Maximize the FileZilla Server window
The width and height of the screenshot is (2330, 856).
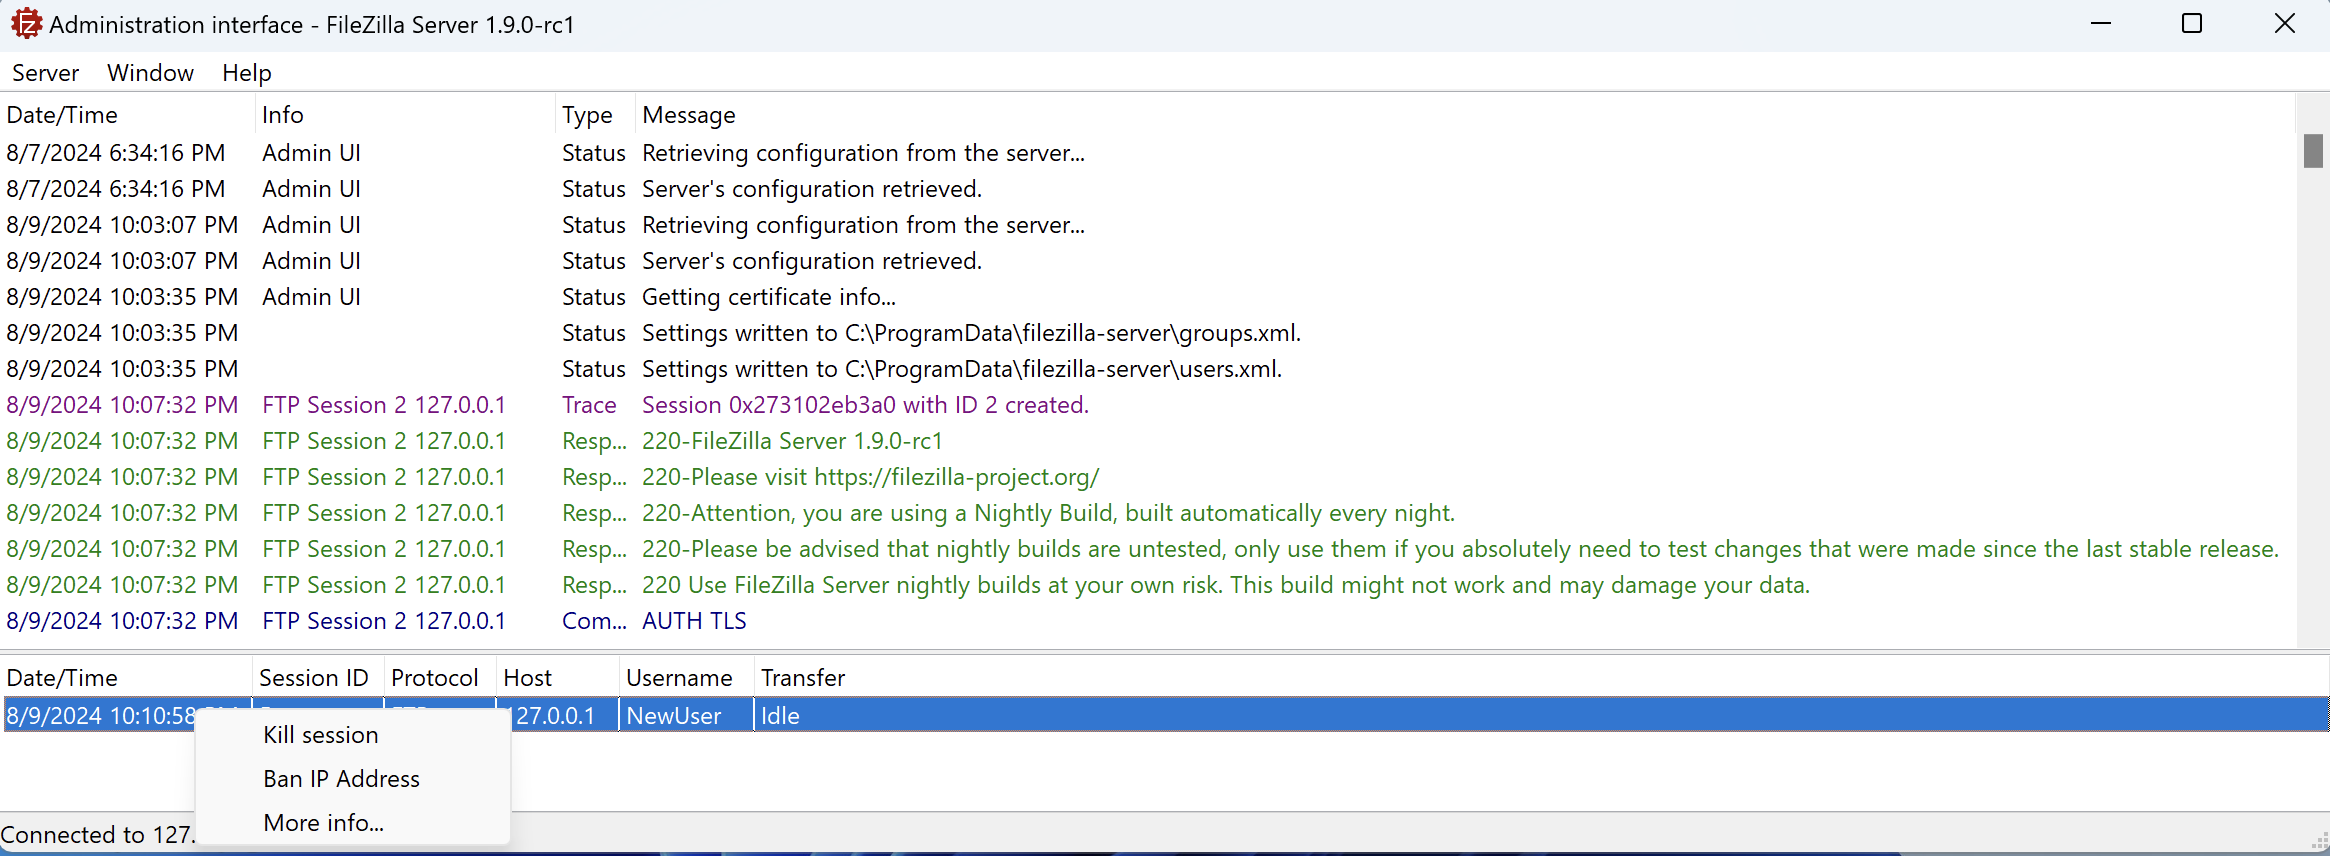coord(2192,24)
